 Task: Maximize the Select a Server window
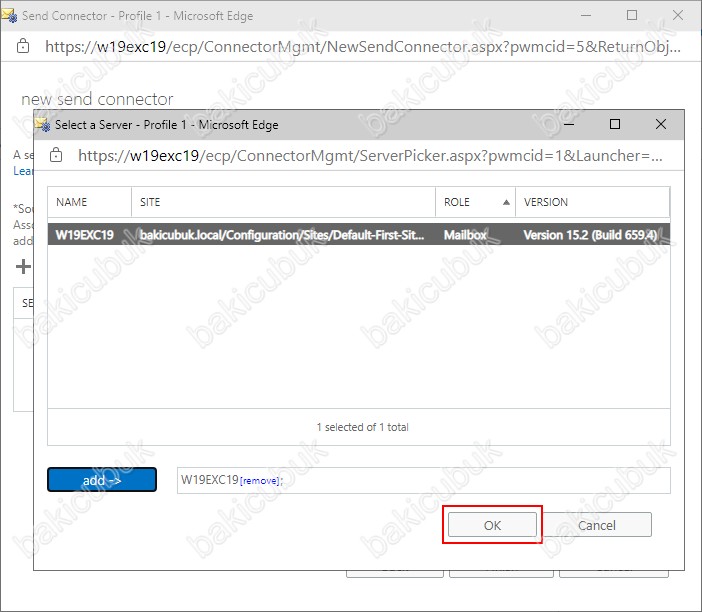pyautogui.click(x=615, y=125)
